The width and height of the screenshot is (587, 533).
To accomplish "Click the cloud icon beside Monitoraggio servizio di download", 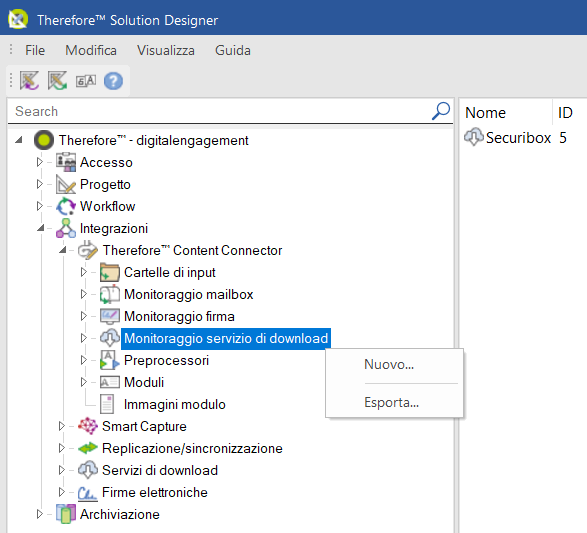I will [110, 338].
